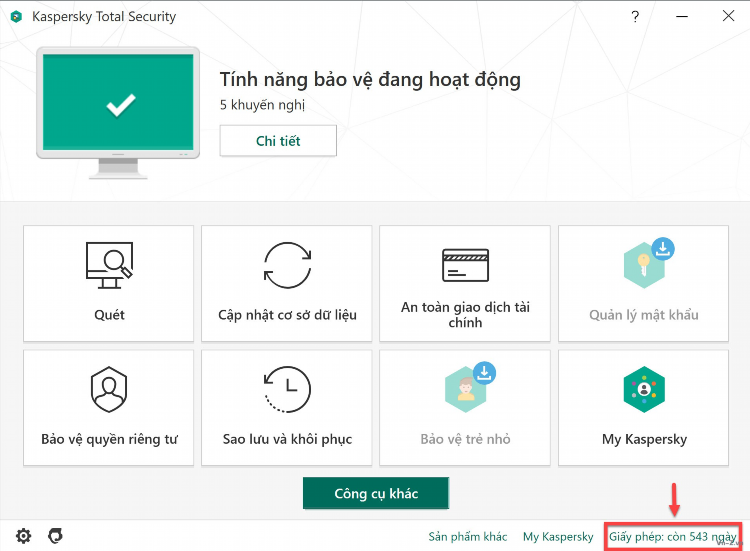
Task: Close the Kaspersky Total Security window
Action: [x=728, y=16]
